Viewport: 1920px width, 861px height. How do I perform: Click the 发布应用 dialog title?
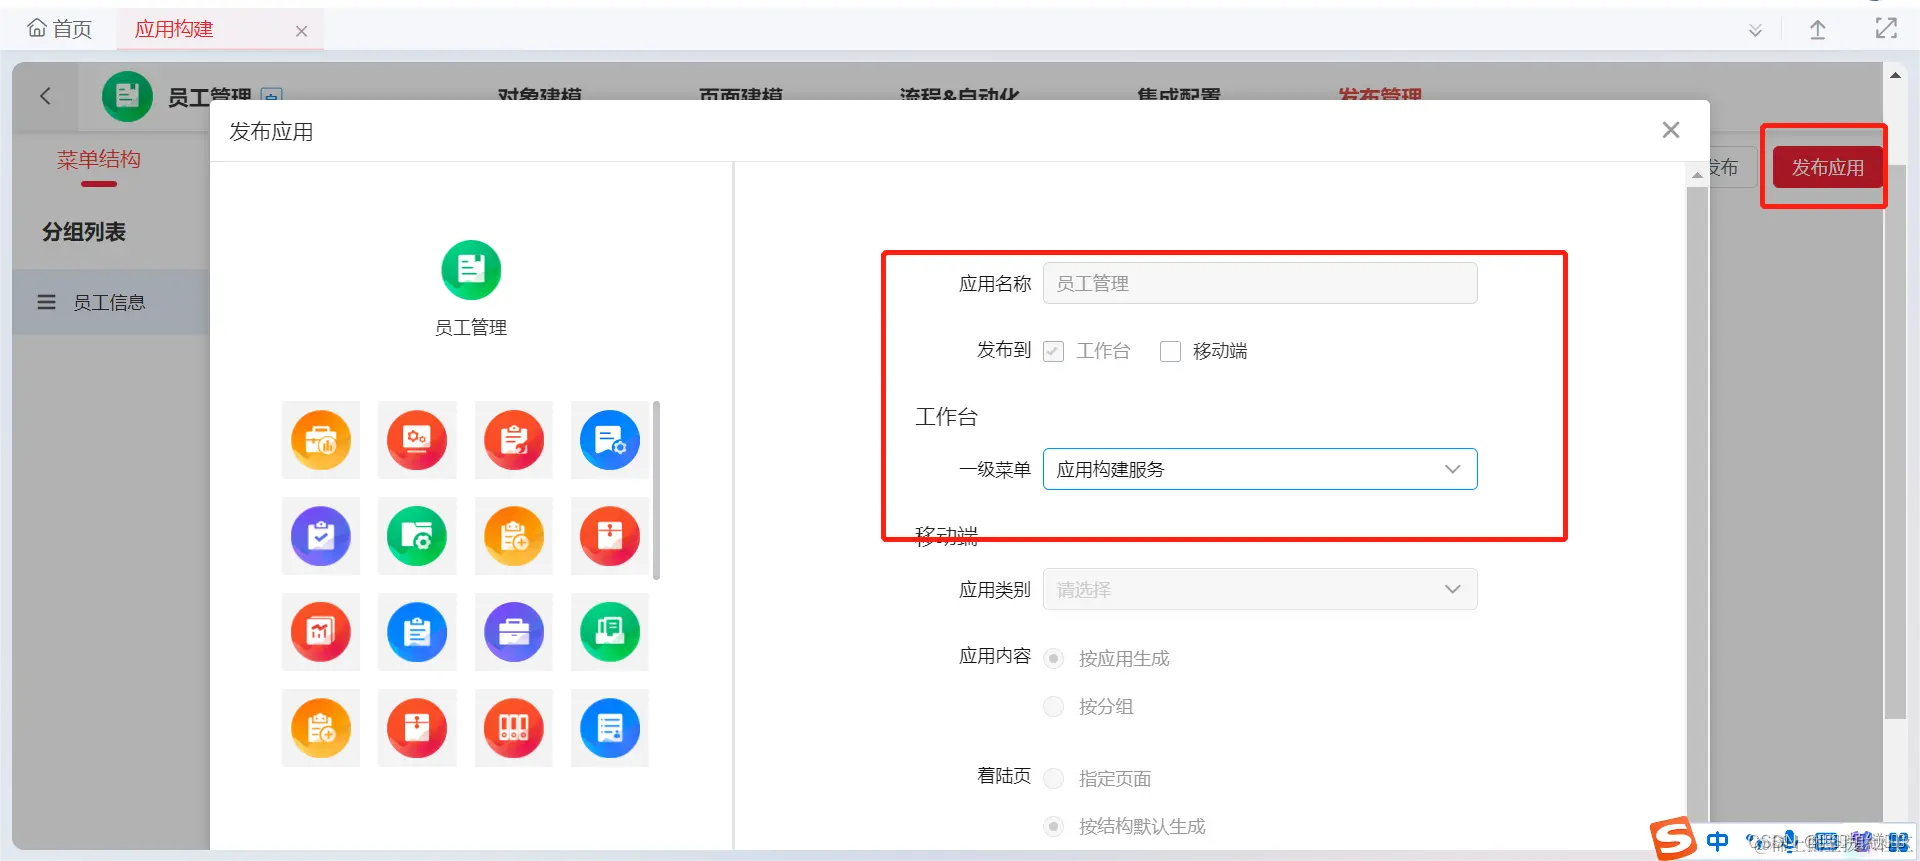click(271, 132)
